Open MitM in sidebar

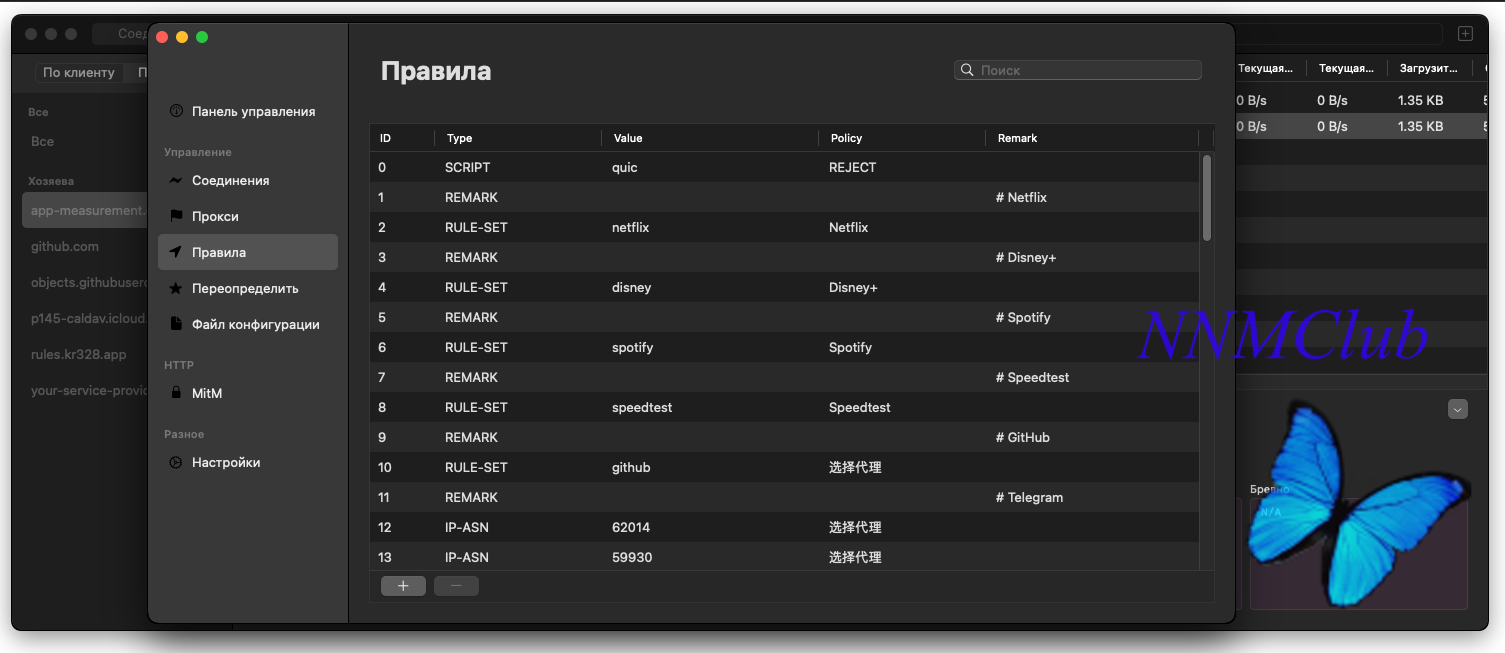tap(248, 393)
